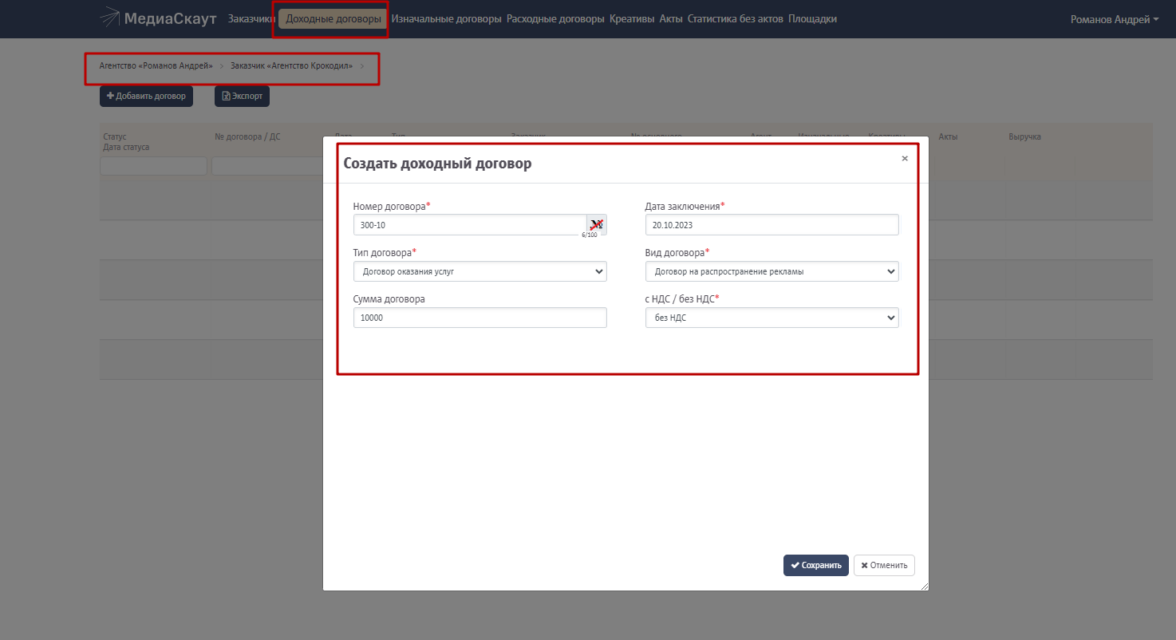Go to Изначальные договоры section
Image resolution: width=1176 pixels, height=640 pixels.
click(446, 19)
